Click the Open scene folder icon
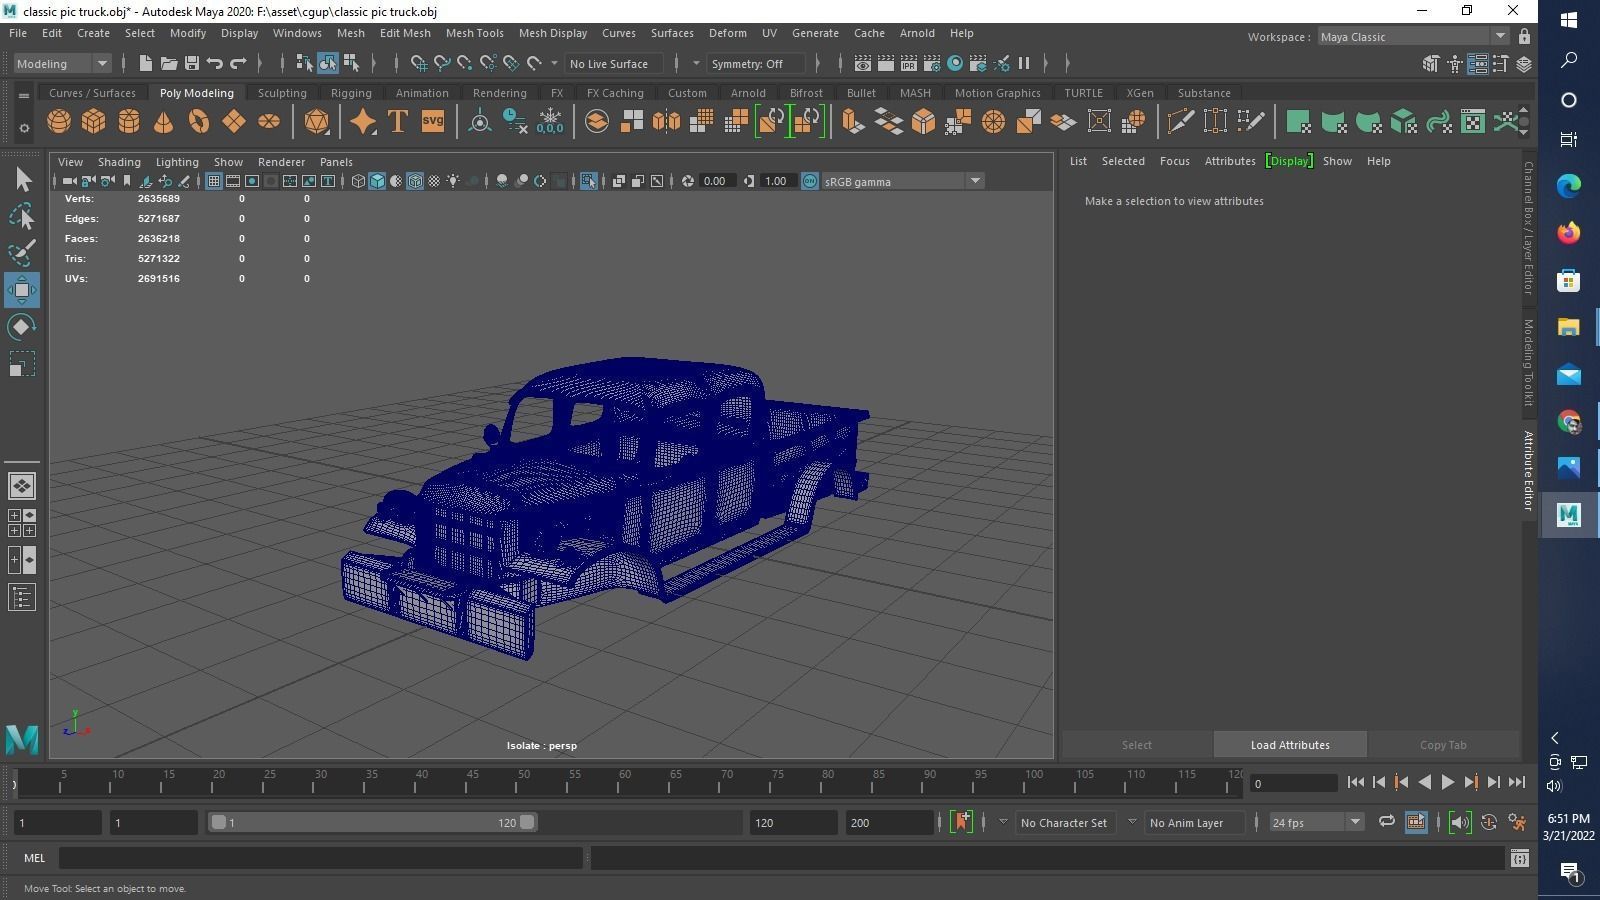Screen dimensions: 1600x900 (168, 63)
